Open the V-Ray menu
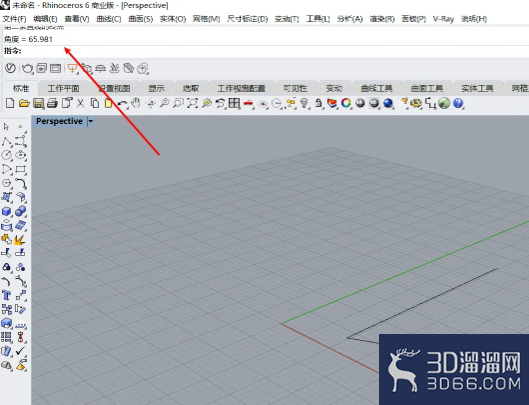This screenshot has height=405, width=529. coord(443,19)
